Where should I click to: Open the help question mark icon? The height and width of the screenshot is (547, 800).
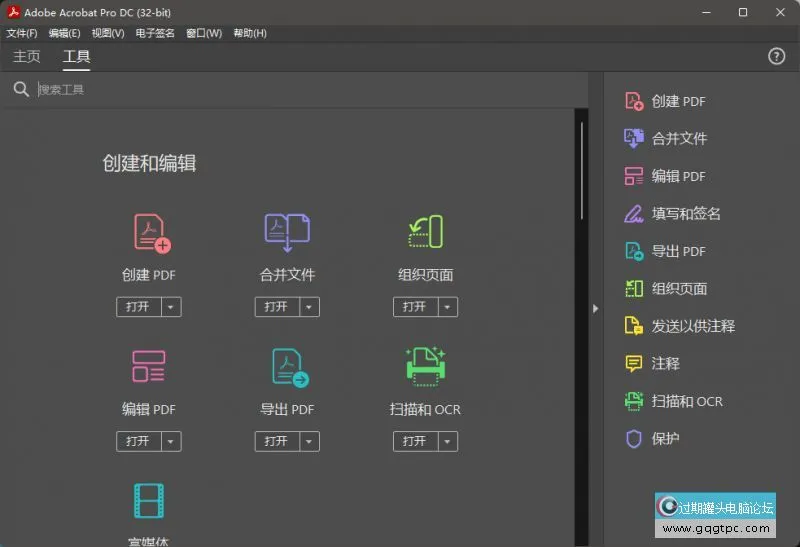pyautogui.click(x=776, y=57)
